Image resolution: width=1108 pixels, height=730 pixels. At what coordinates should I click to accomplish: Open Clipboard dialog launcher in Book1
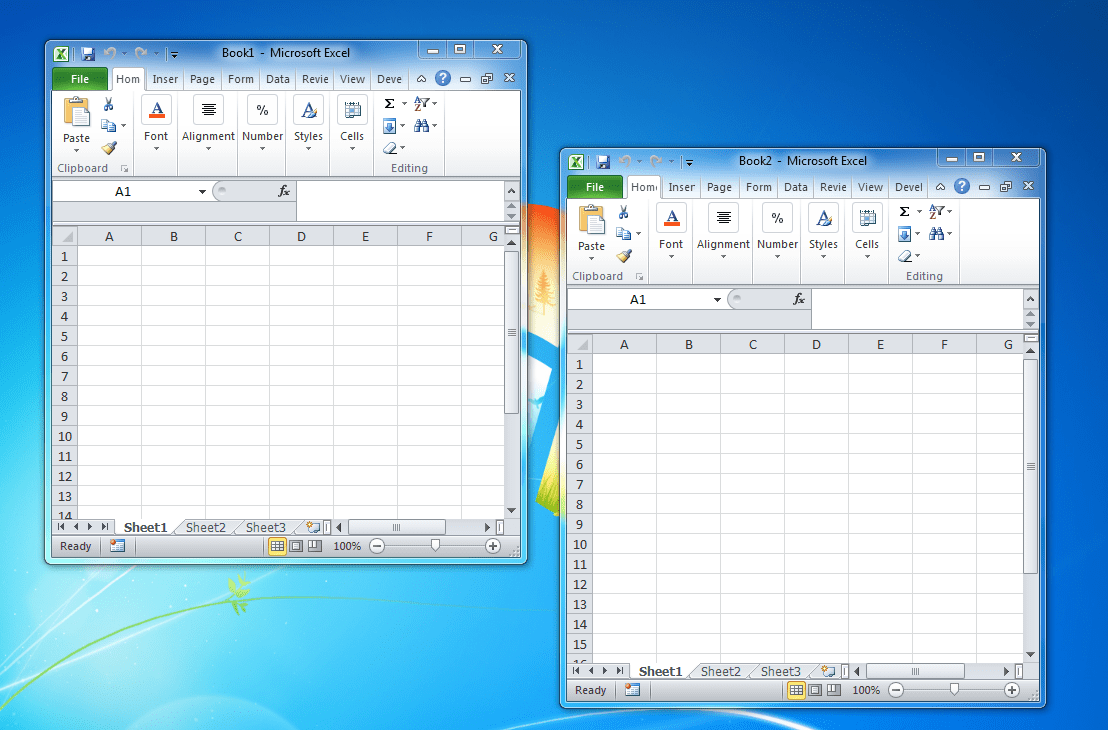click(x=124, y=169)
